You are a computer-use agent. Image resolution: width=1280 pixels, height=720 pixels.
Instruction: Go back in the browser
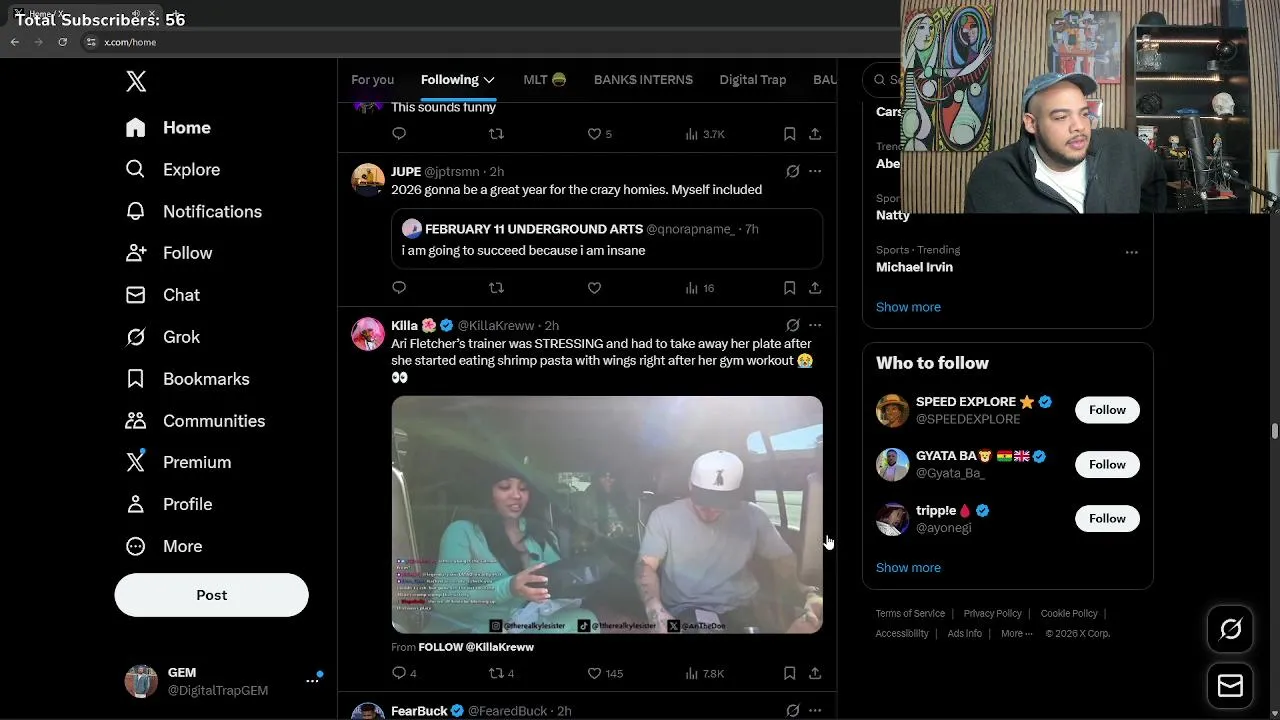click(15, 42)
